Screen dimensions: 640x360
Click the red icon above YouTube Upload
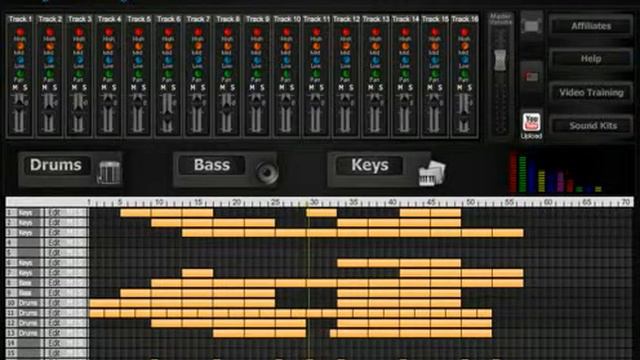tap(531, 76)
